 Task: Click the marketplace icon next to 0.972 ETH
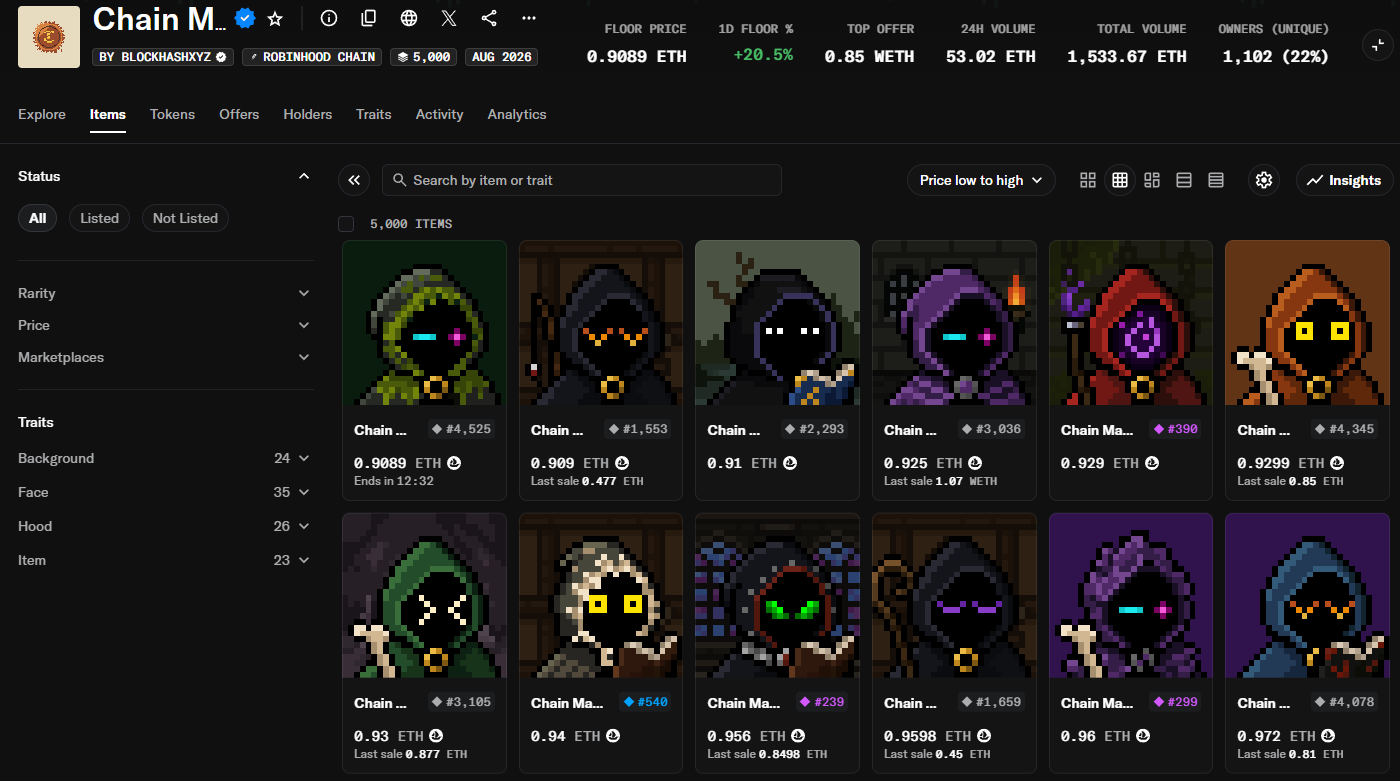coord(1327,736)
